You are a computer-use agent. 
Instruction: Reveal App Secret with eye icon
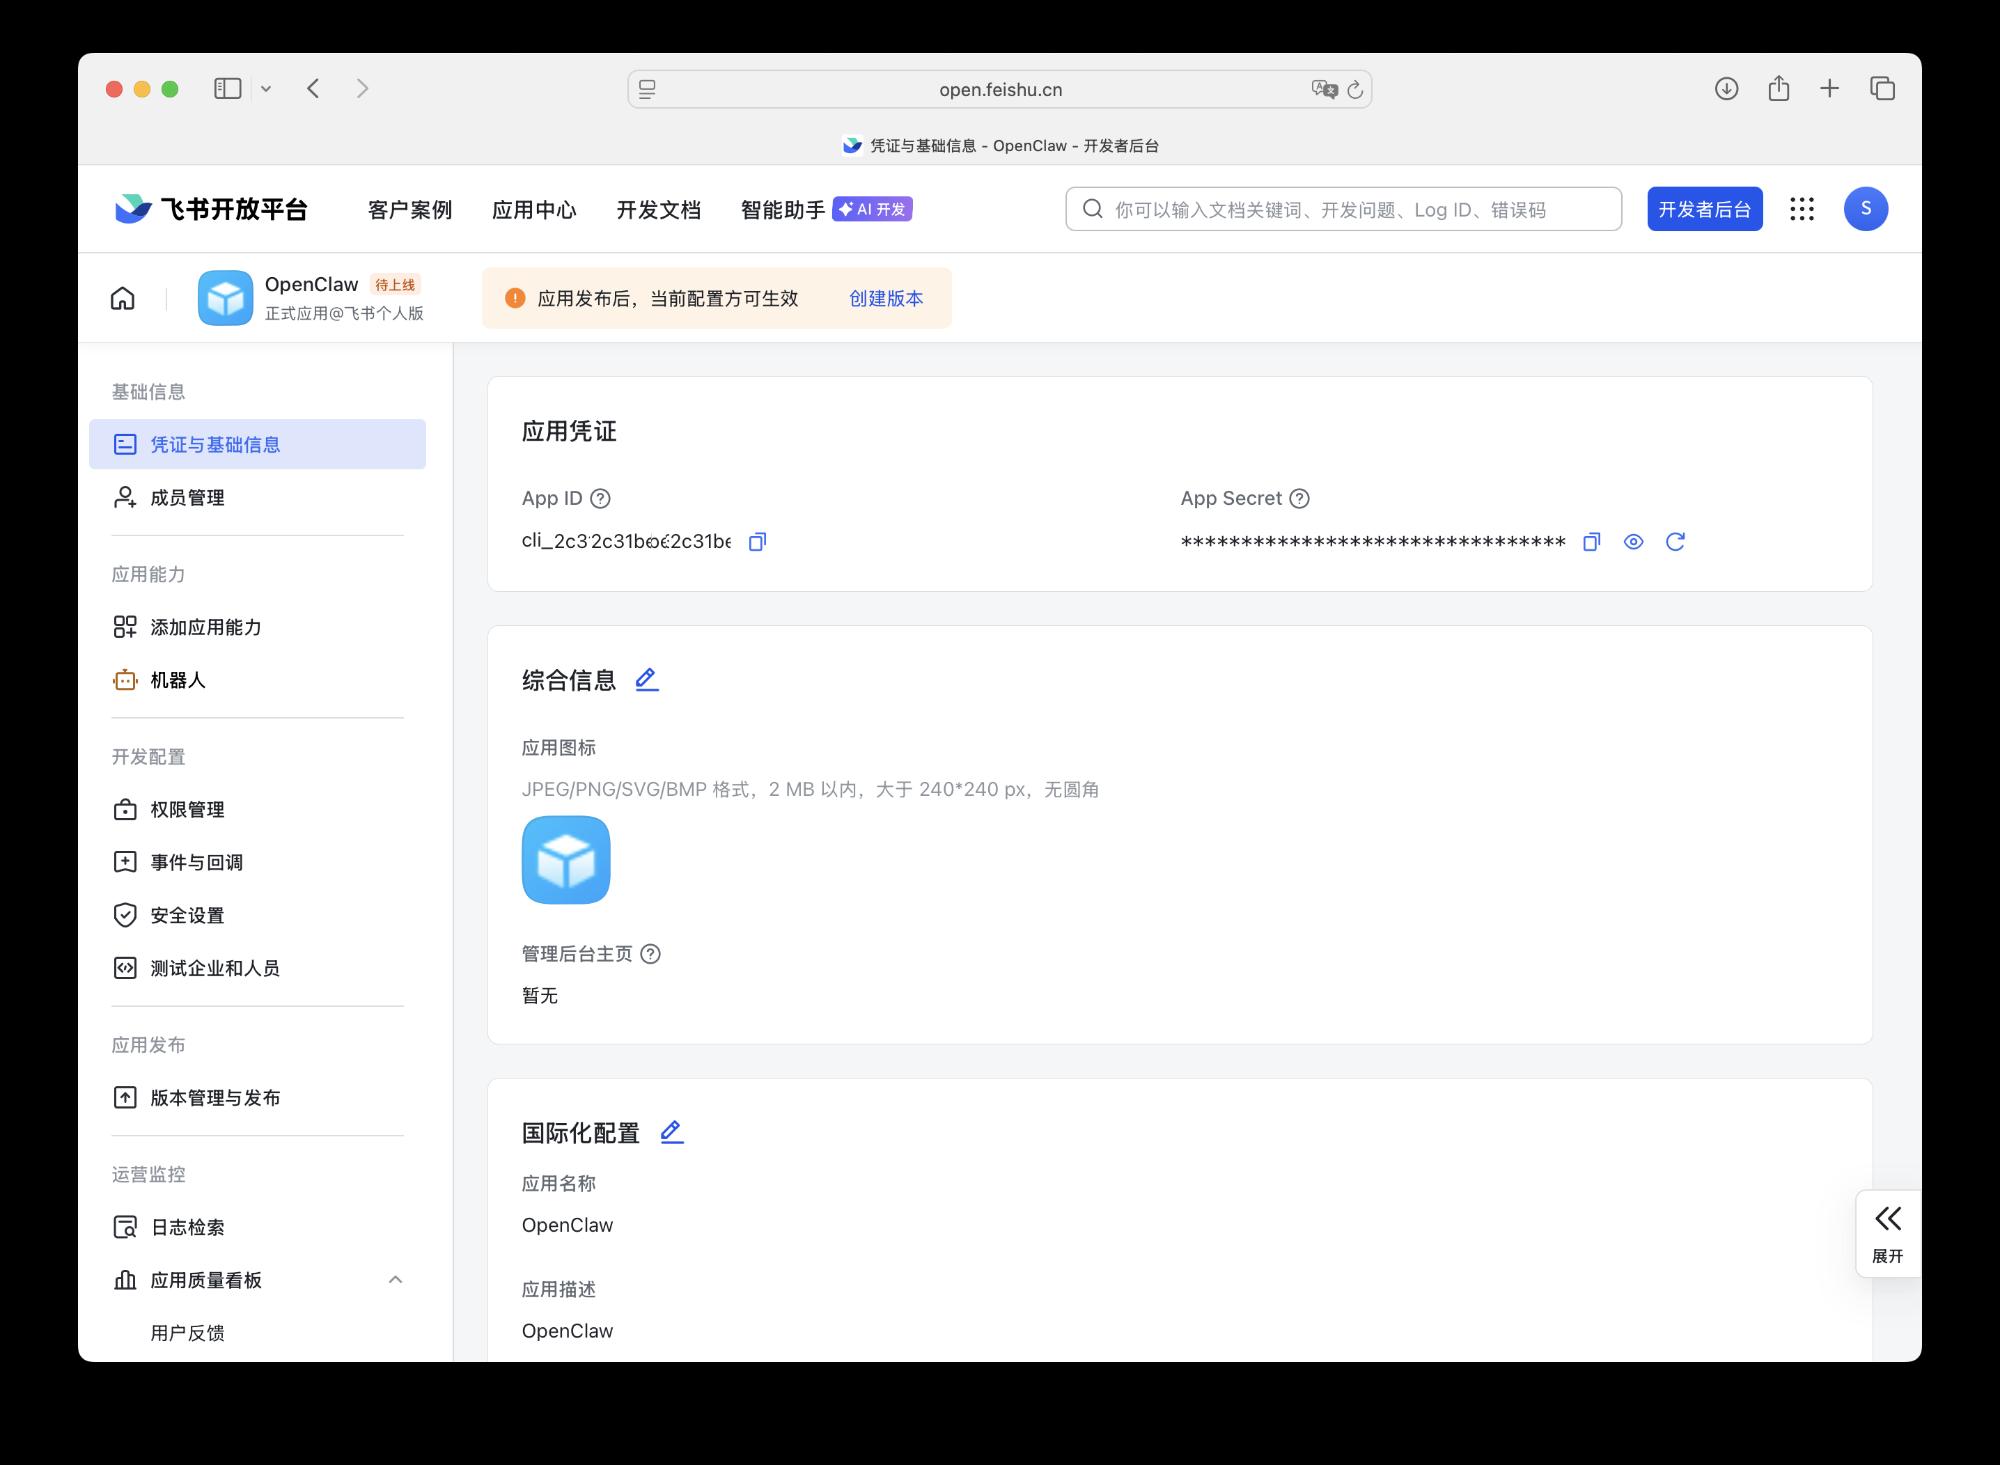1633,542
